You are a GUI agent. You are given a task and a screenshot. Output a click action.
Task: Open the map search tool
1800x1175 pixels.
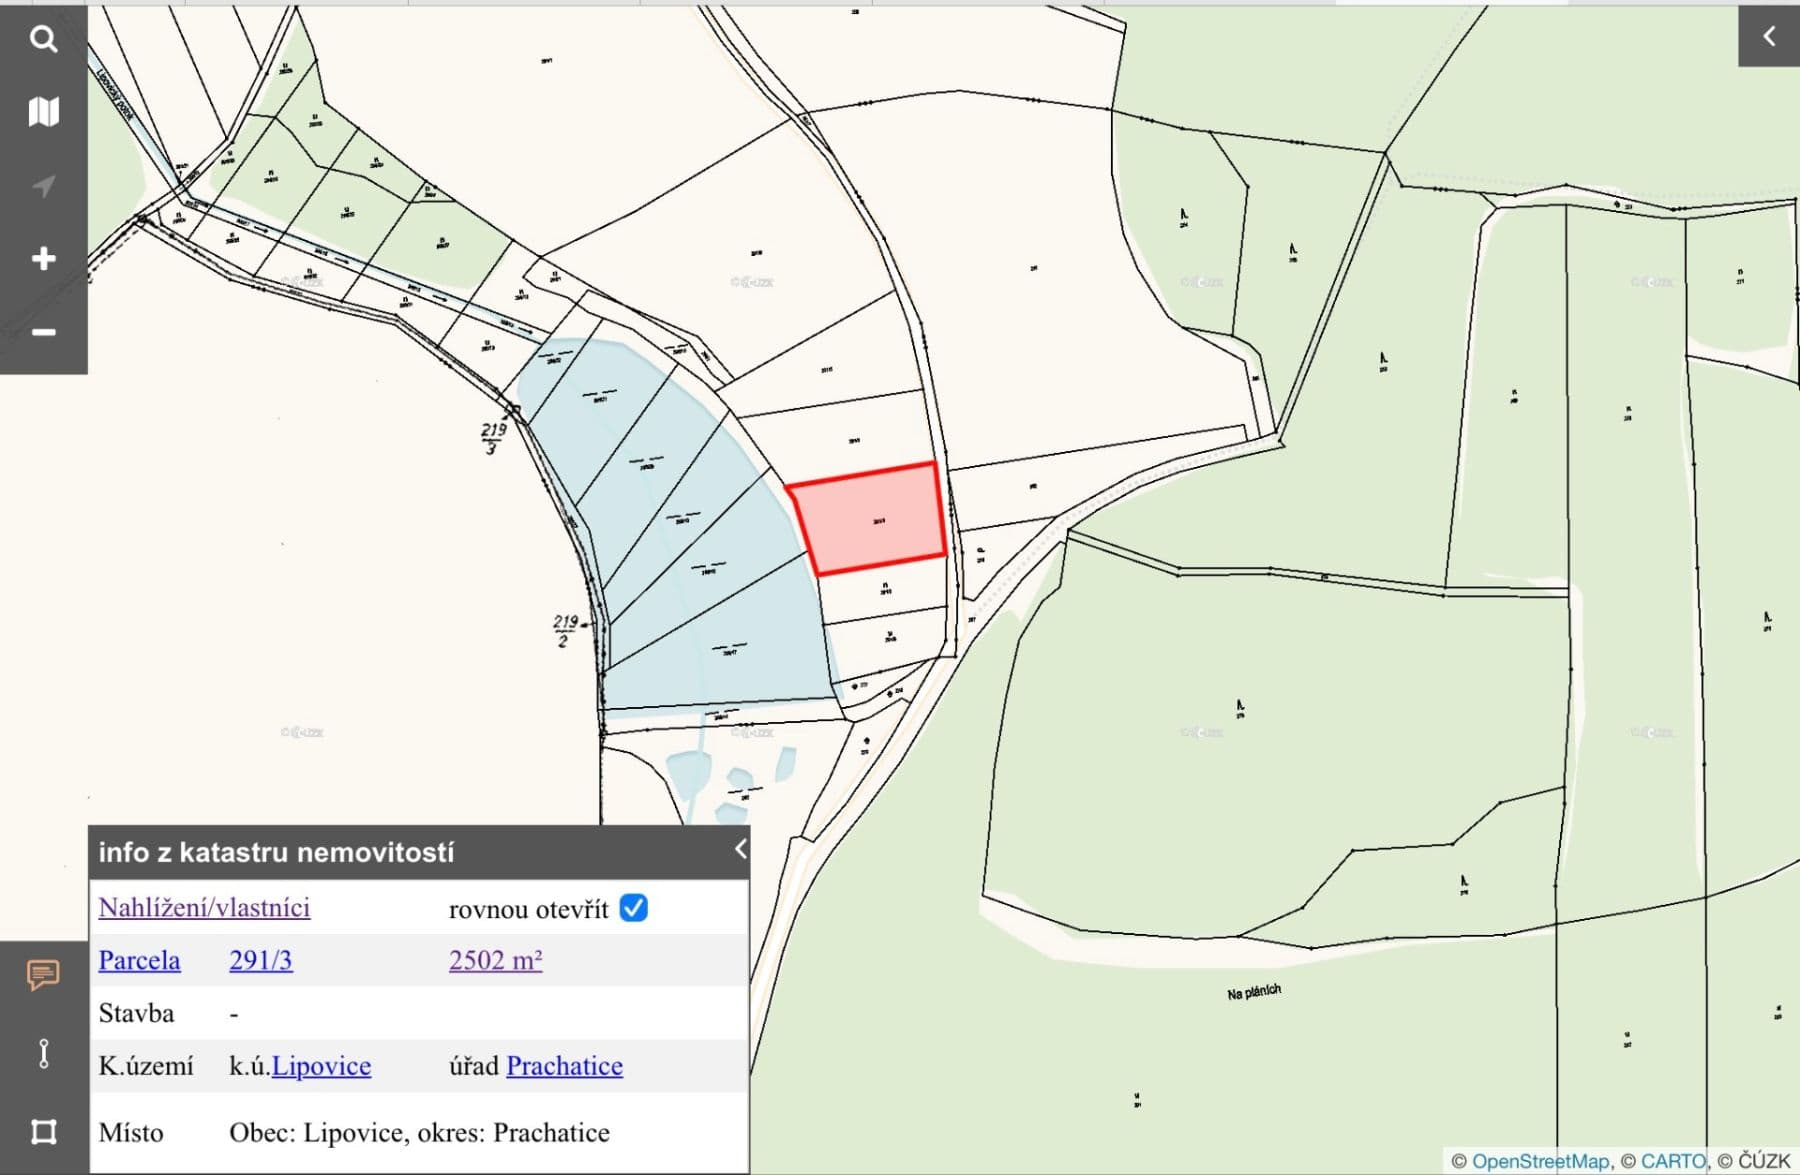point(42,38)
